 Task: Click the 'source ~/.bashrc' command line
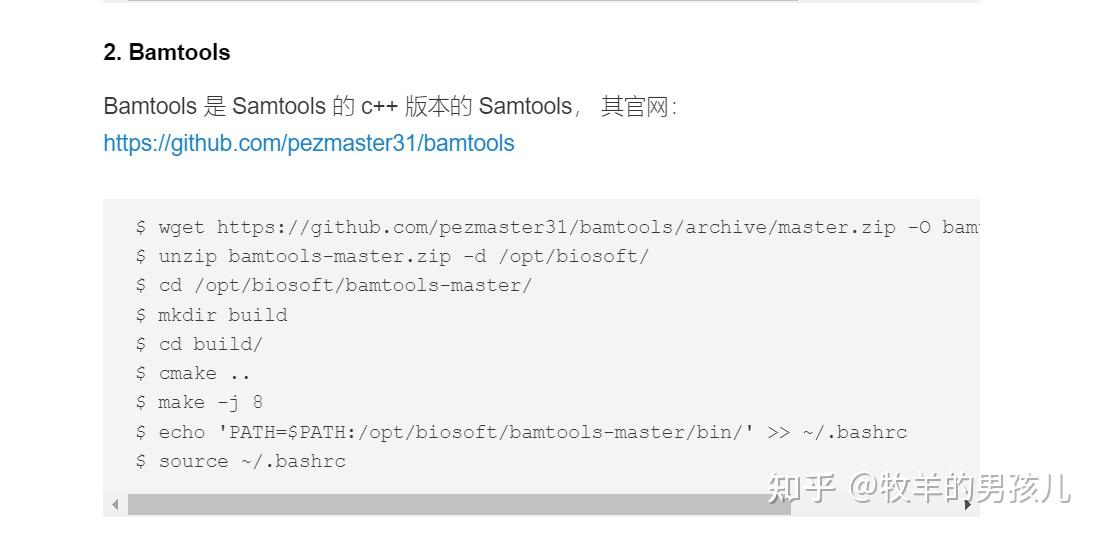coord(241,461)
